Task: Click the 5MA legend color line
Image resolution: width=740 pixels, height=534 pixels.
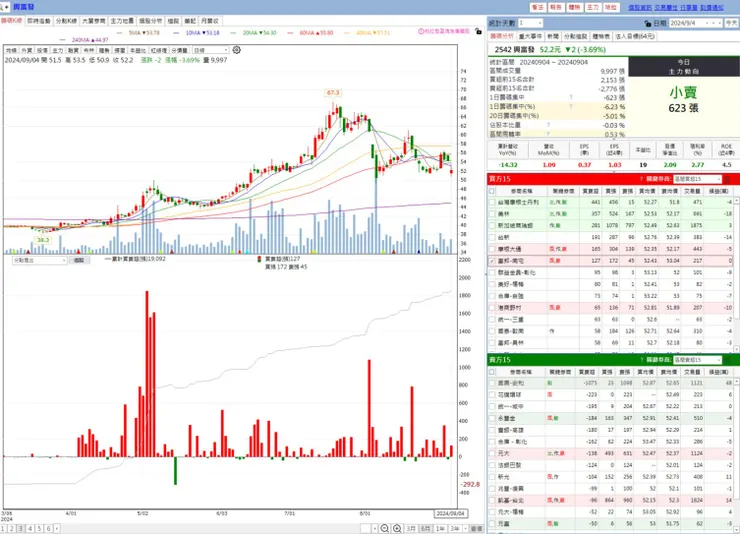Action: (x=119, y=33)
